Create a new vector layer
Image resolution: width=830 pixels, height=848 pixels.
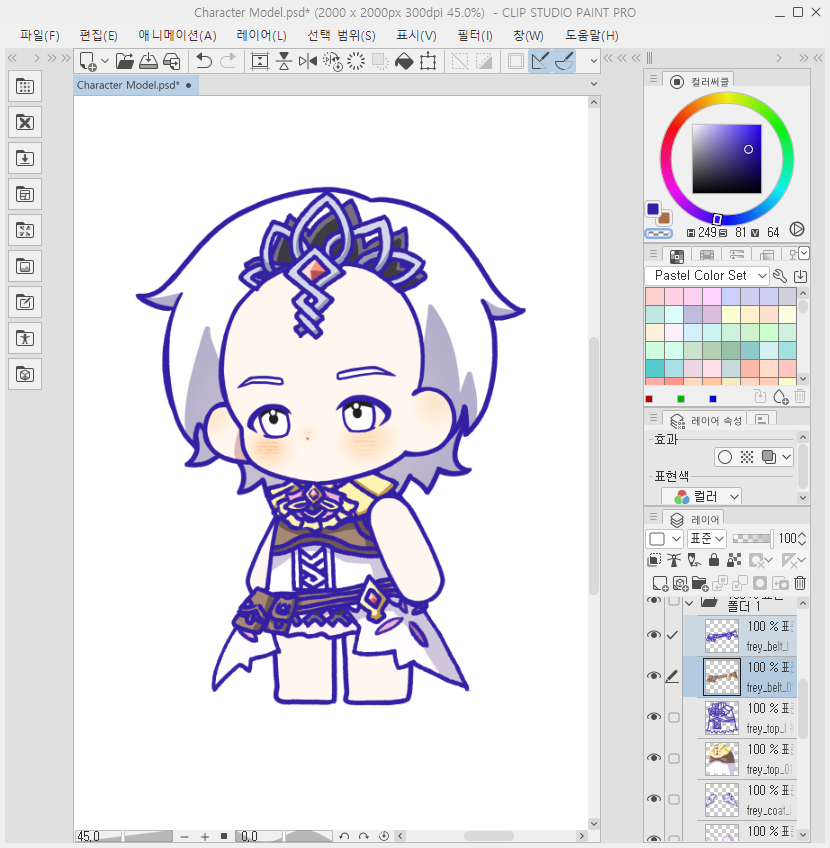680,583
